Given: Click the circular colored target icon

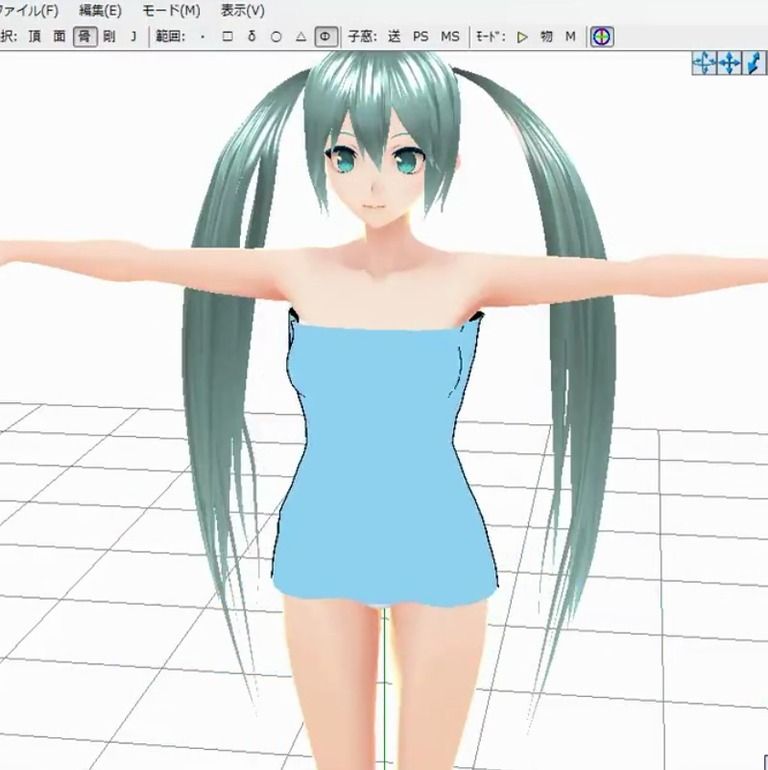Looking at the screenshot, I should point(602,37).
